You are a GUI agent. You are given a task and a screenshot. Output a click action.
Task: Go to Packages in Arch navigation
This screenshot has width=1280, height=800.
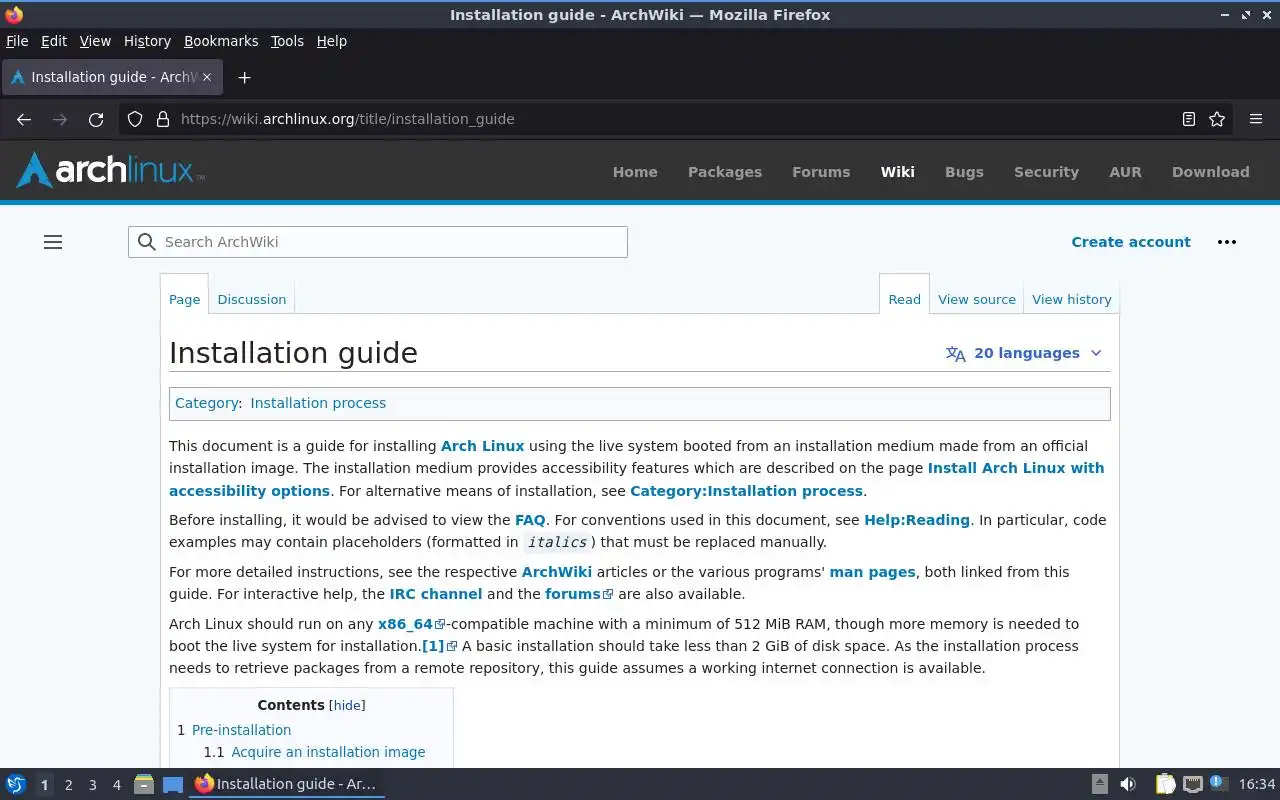pos(725,172)
